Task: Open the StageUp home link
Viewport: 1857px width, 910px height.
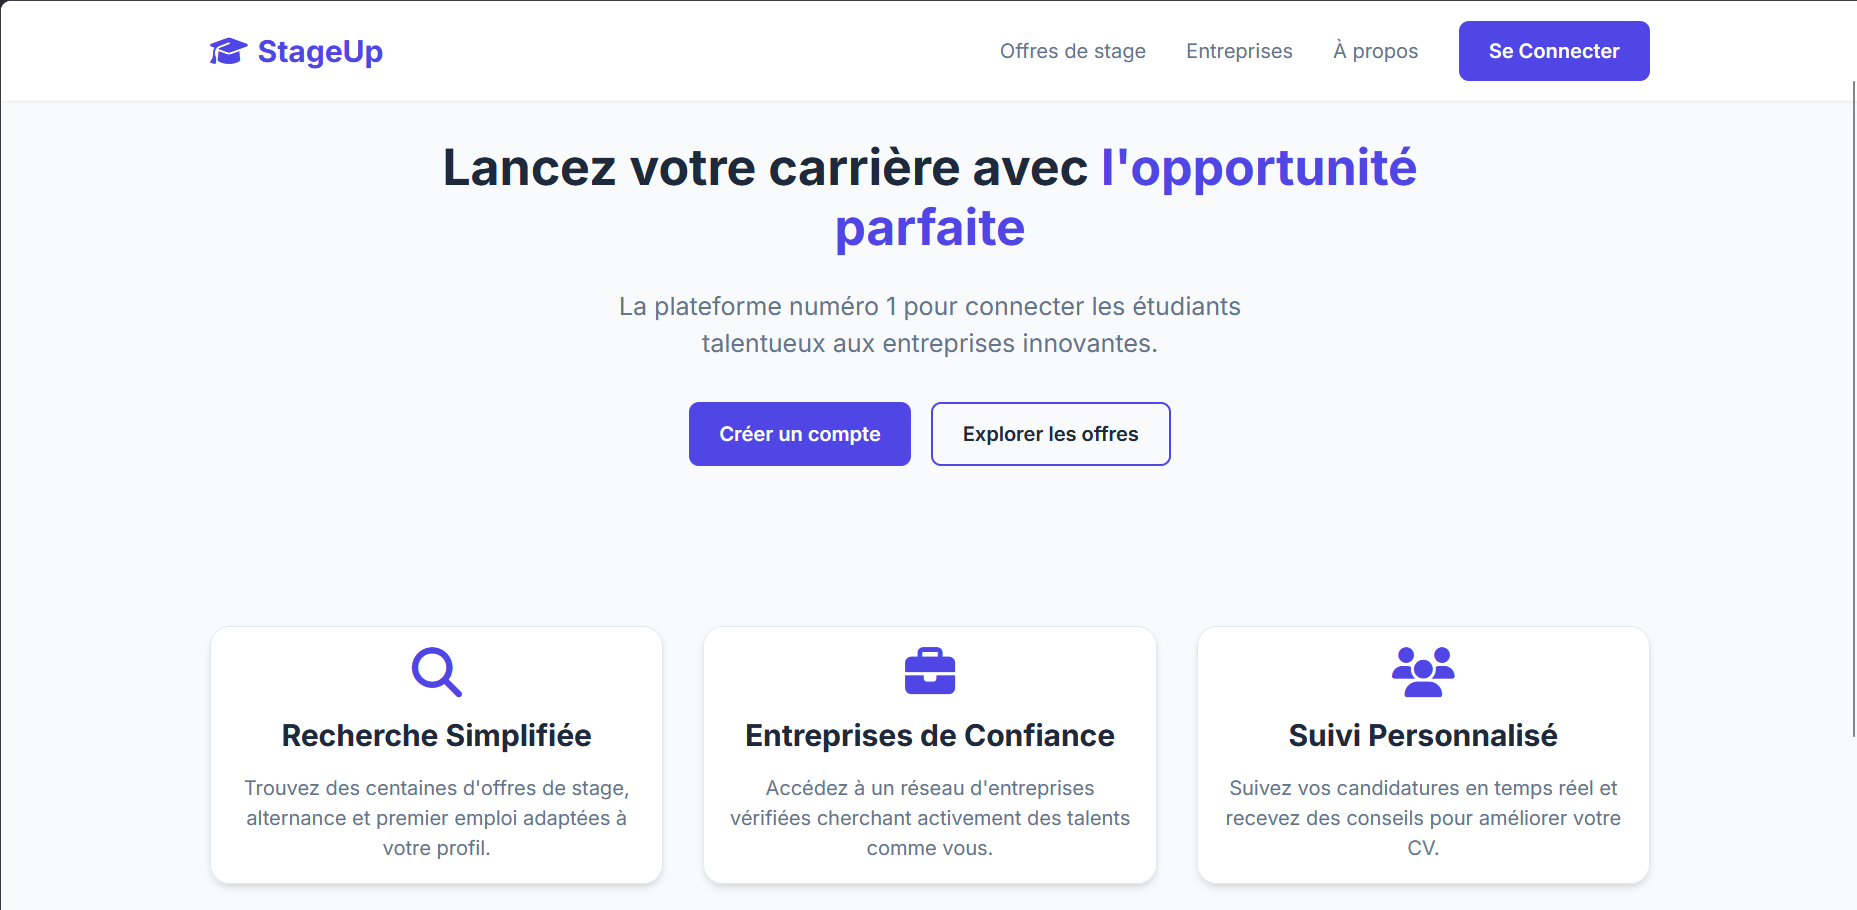Action: (319, 51)
